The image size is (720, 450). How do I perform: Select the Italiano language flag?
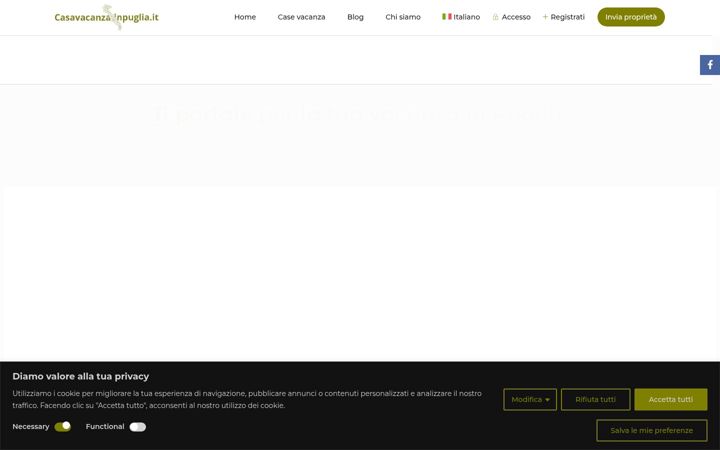(446, 17)
